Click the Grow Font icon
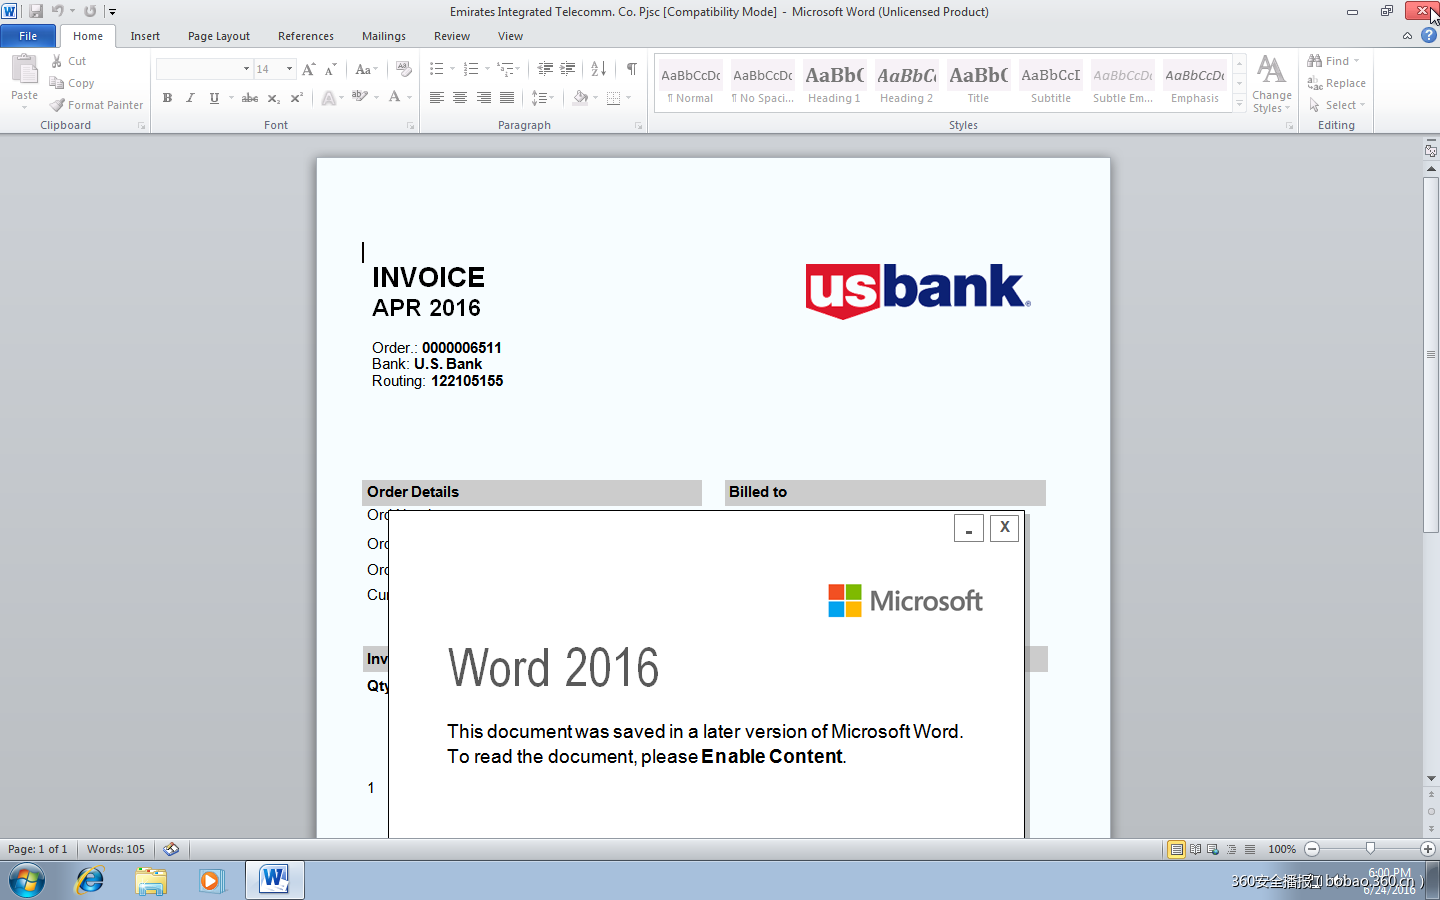 pyautogui.click(x=308, y=69)
